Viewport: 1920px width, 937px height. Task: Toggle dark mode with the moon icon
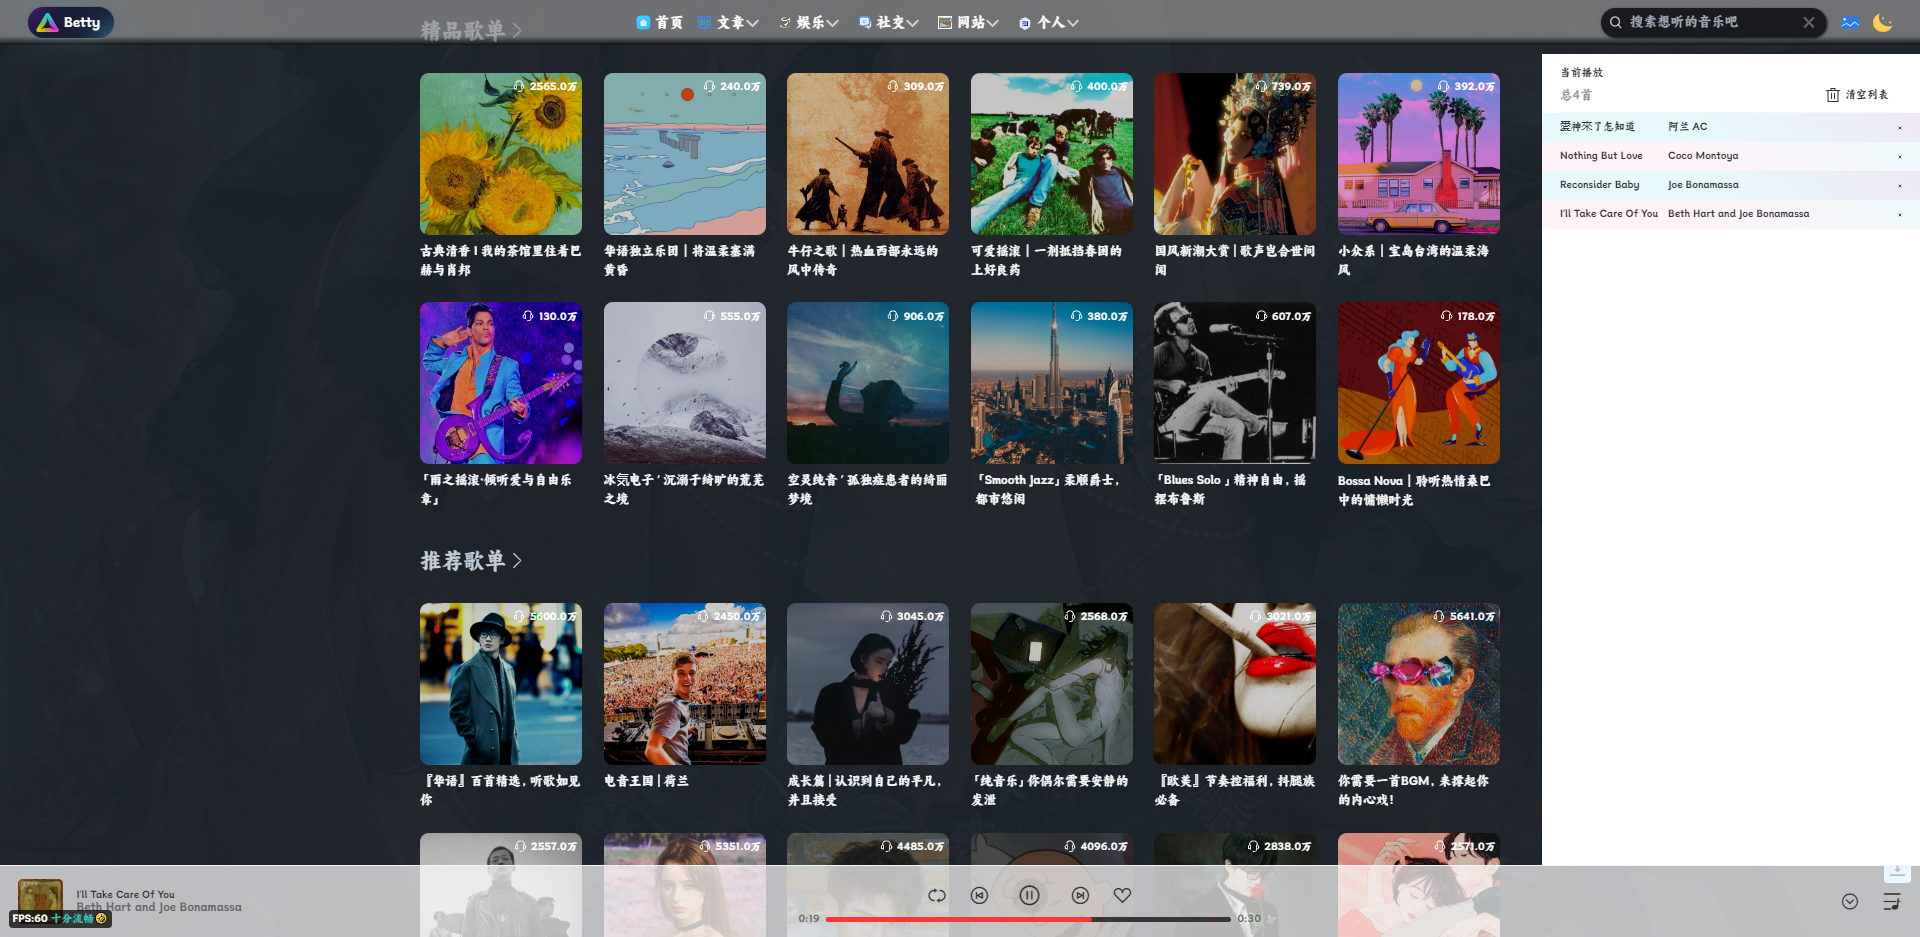click(x=1883, y=22)
